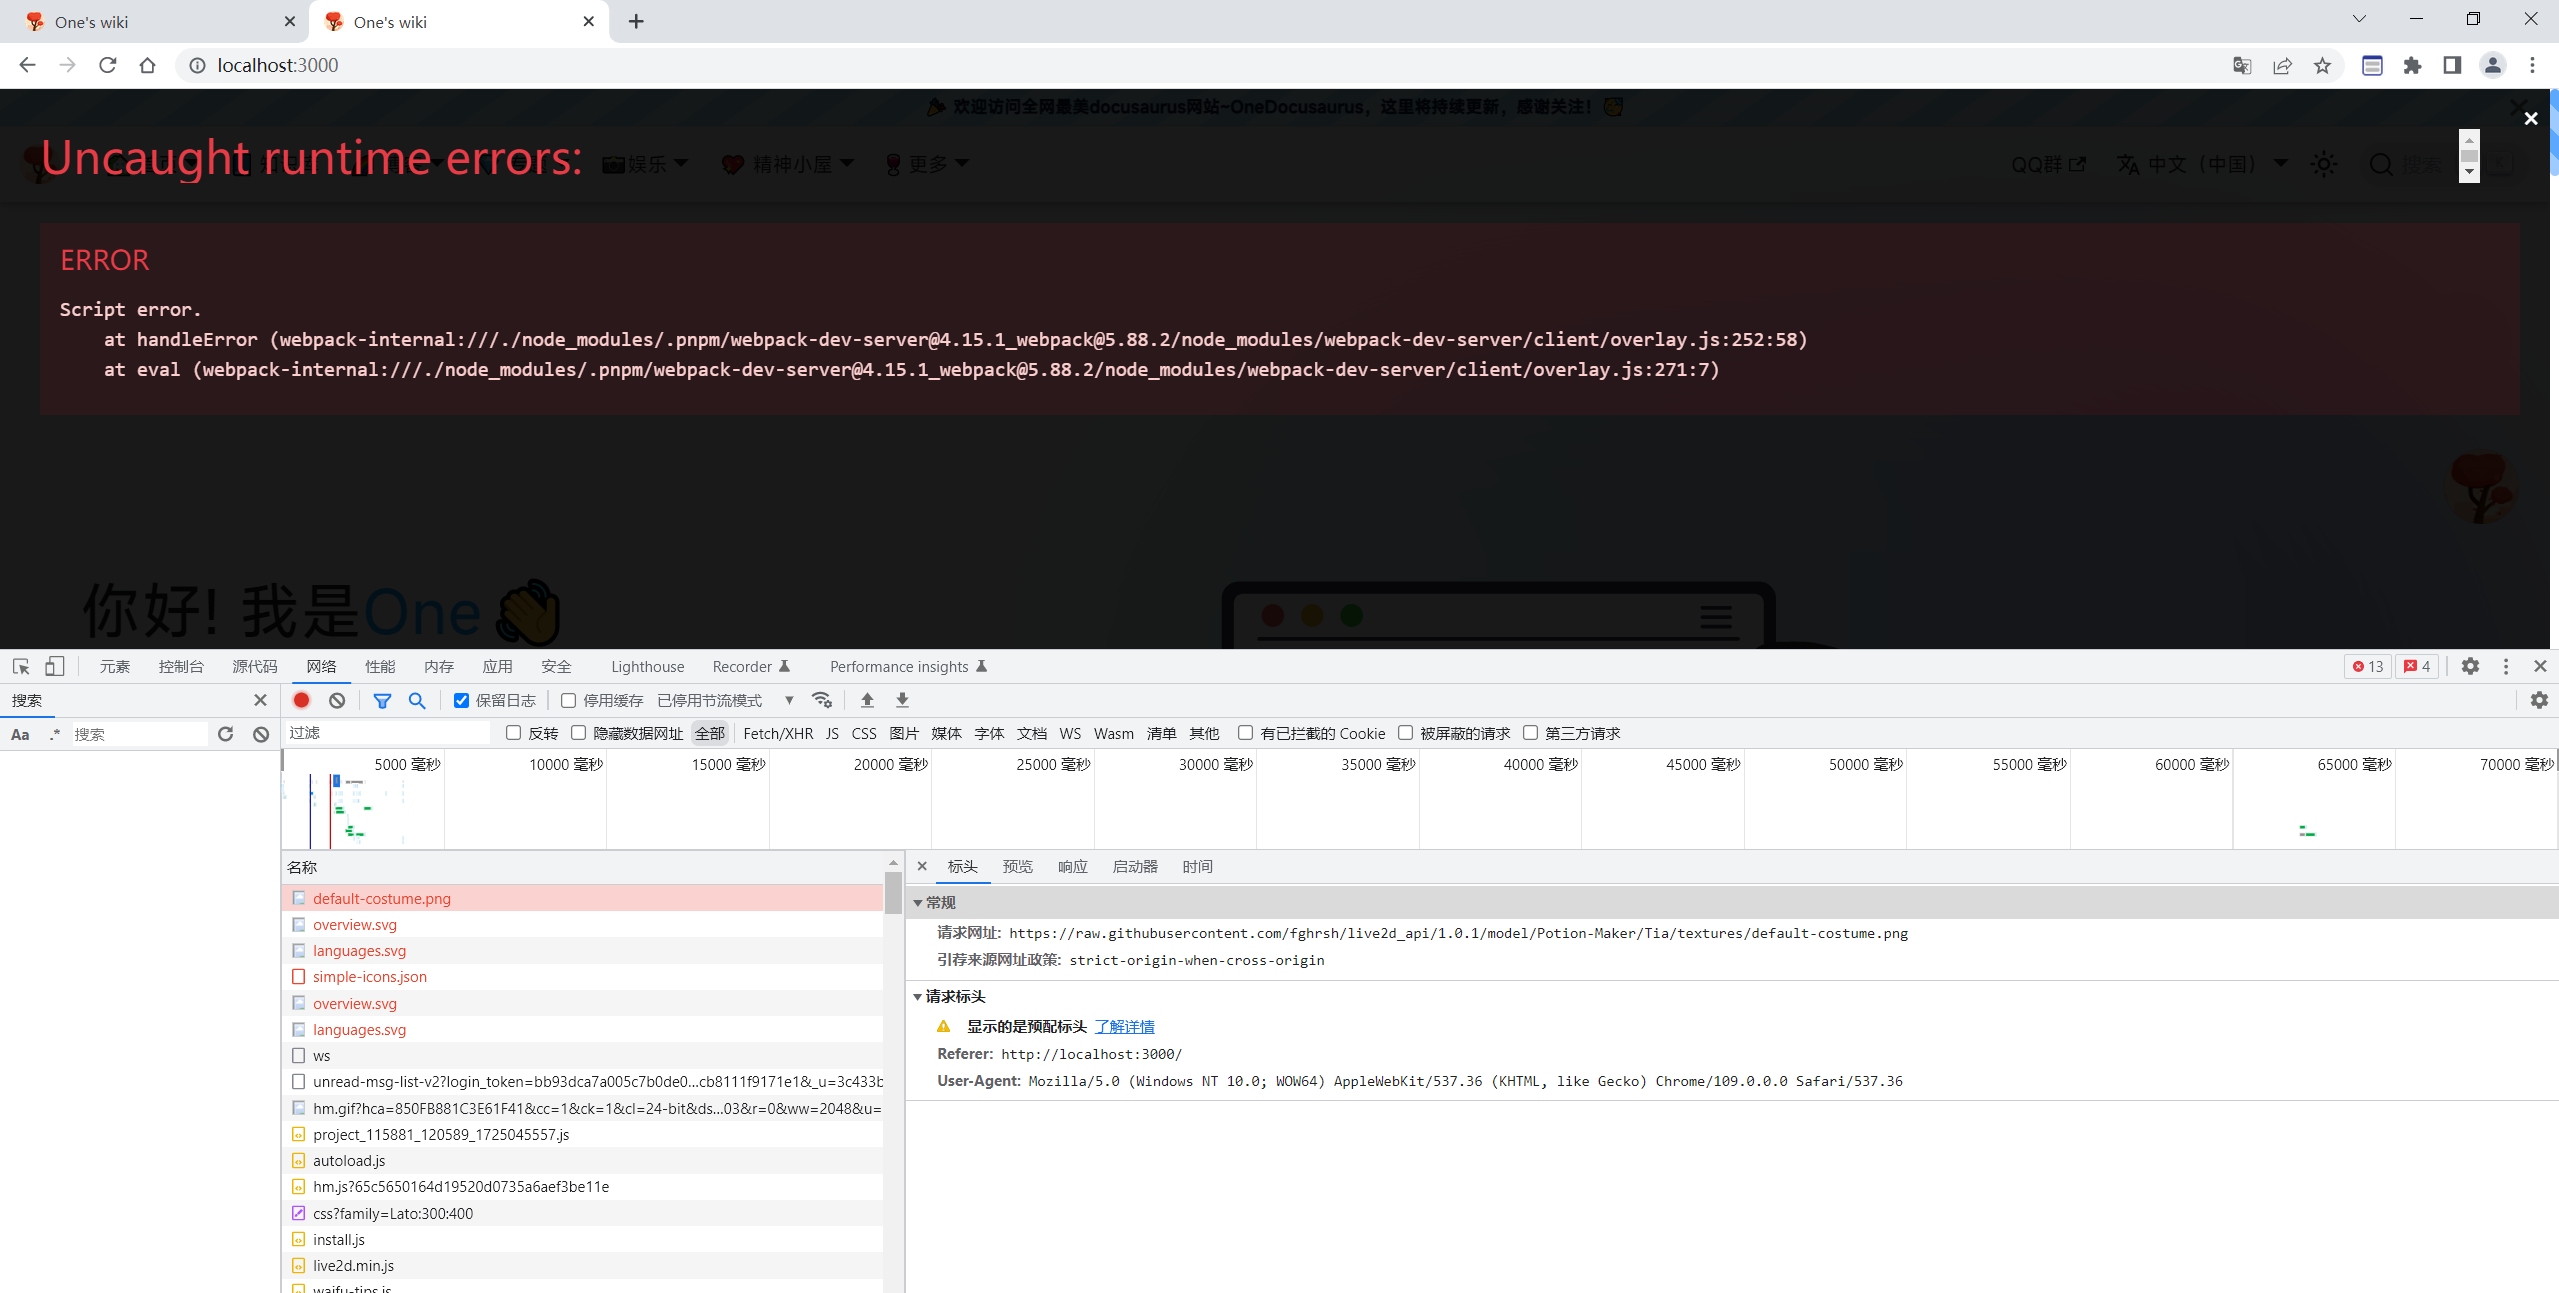Enable the 停用缓存 checkbox
2559x1293 pixels.
point(569,700)
